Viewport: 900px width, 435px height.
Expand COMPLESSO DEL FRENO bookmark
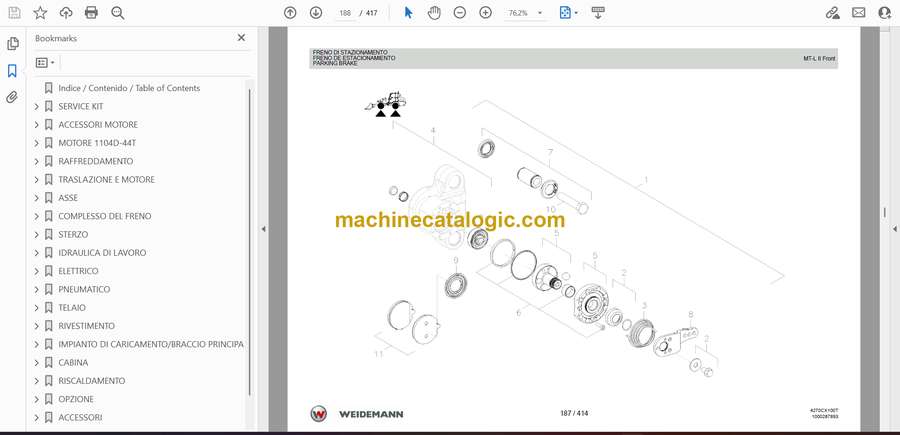(37, 216)
